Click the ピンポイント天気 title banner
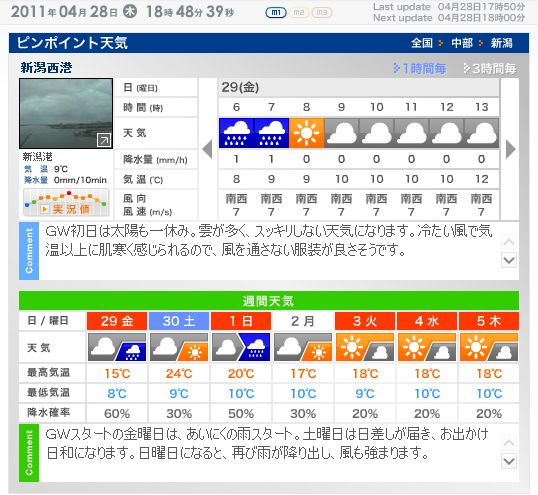The width and height of the screenshot is (538, 495). click(269, 43)
